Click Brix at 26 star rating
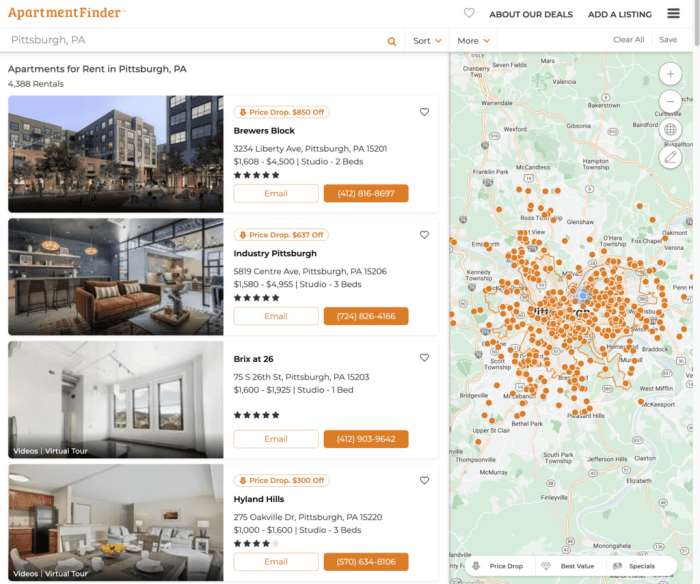 (257, 415)
